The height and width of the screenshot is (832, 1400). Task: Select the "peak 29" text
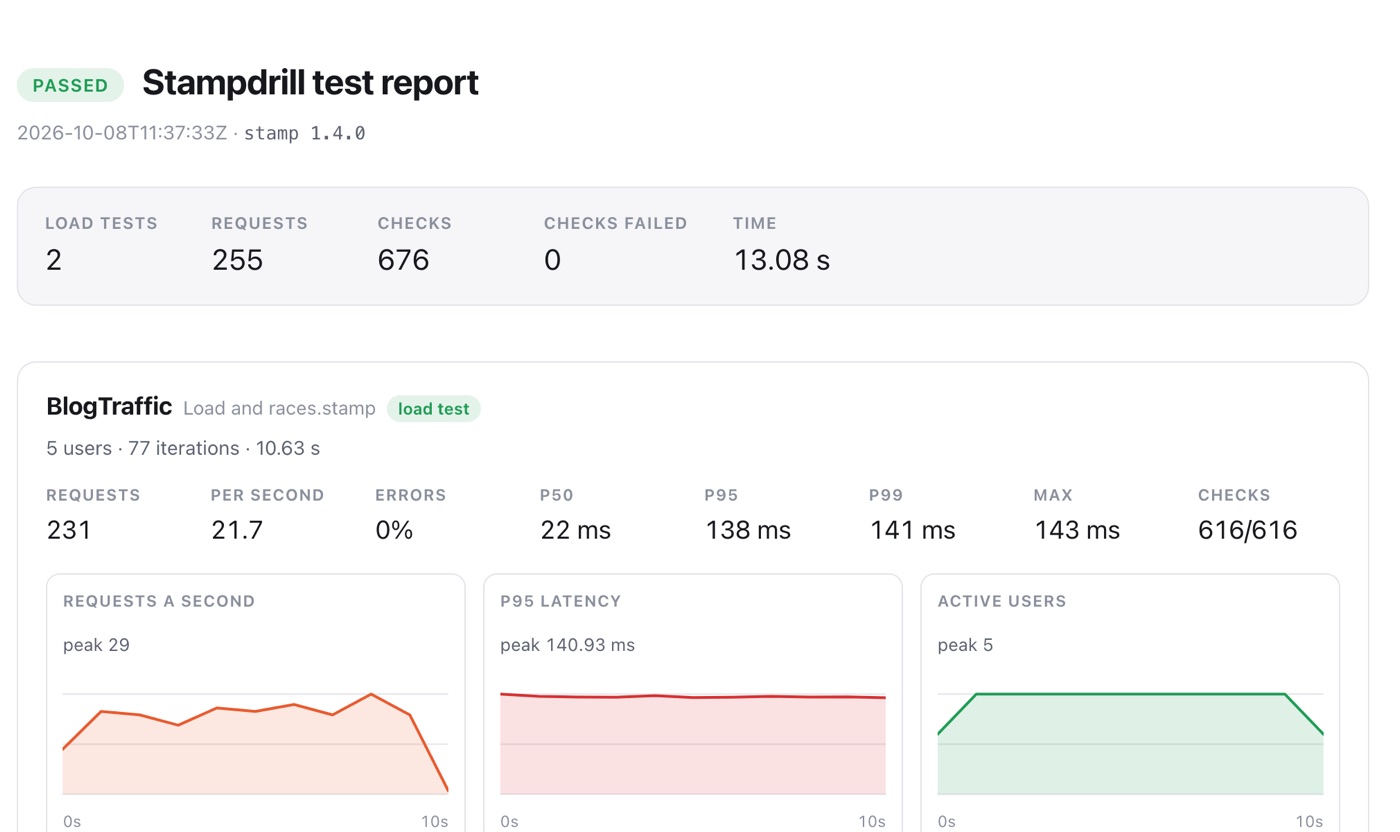pos(96,645)
